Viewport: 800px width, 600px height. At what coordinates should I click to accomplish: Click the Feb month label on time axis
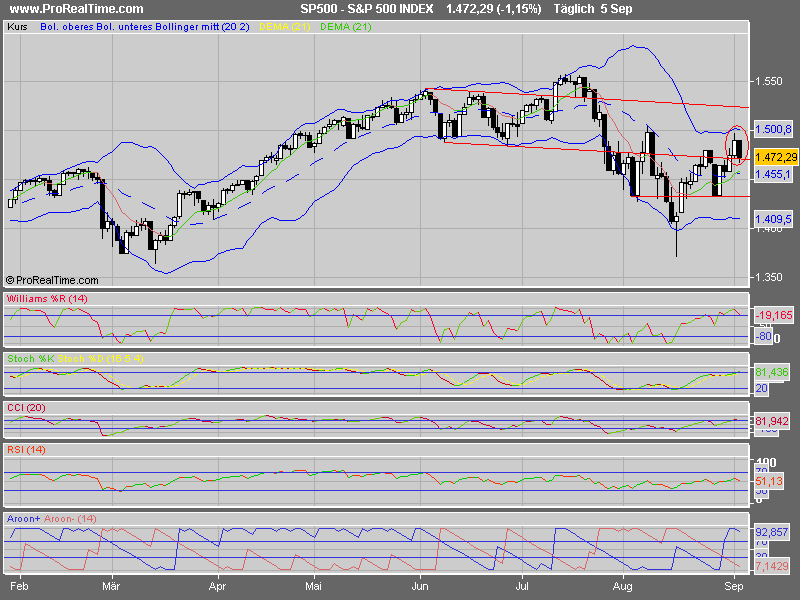coord(19,586)
